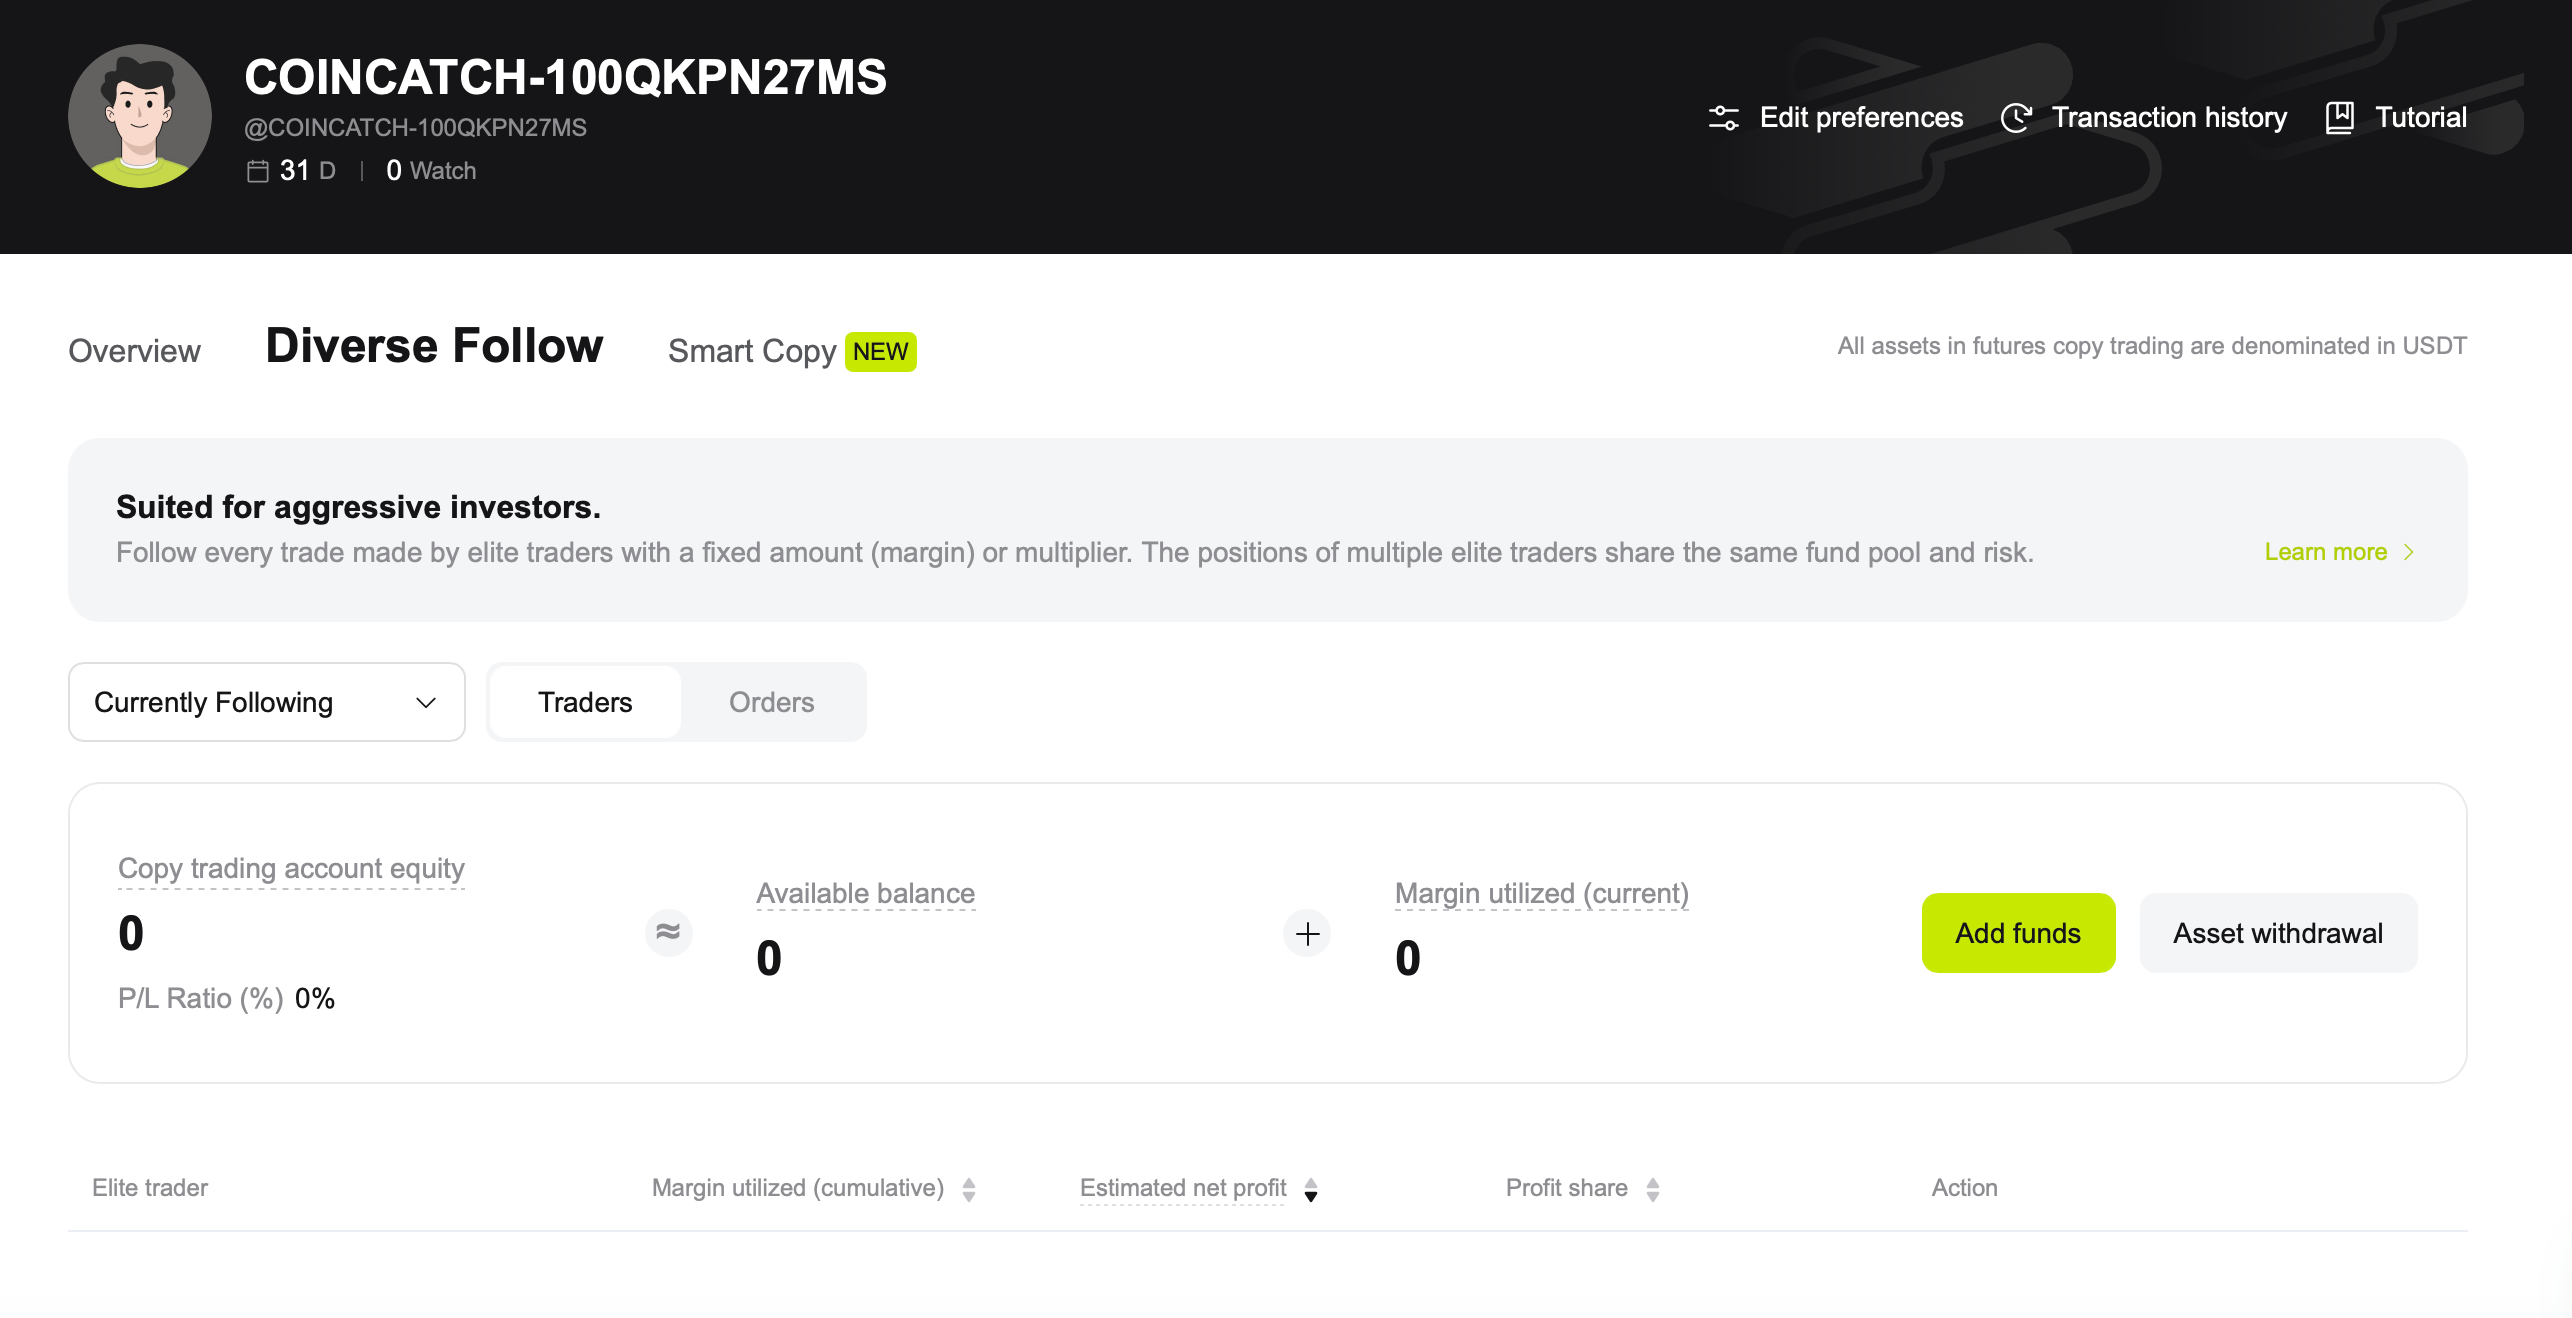This screenshot has width=2572, height=1318.
Task: Sort by Margin utilized (cumulative) arrows
Action: pos(969,1189)
